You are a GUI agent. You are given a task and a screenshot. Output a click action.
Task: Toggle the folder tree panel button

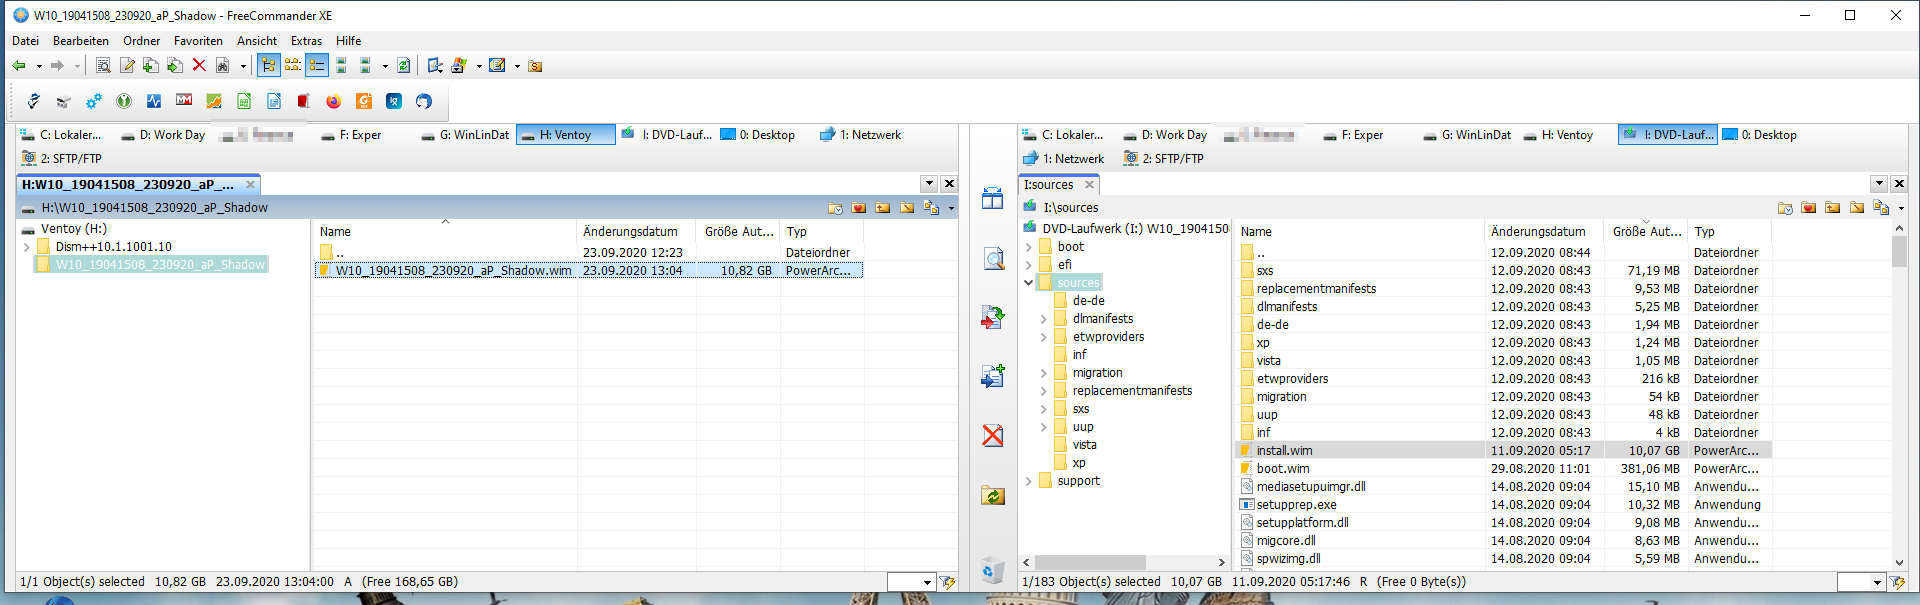[269, 66]
